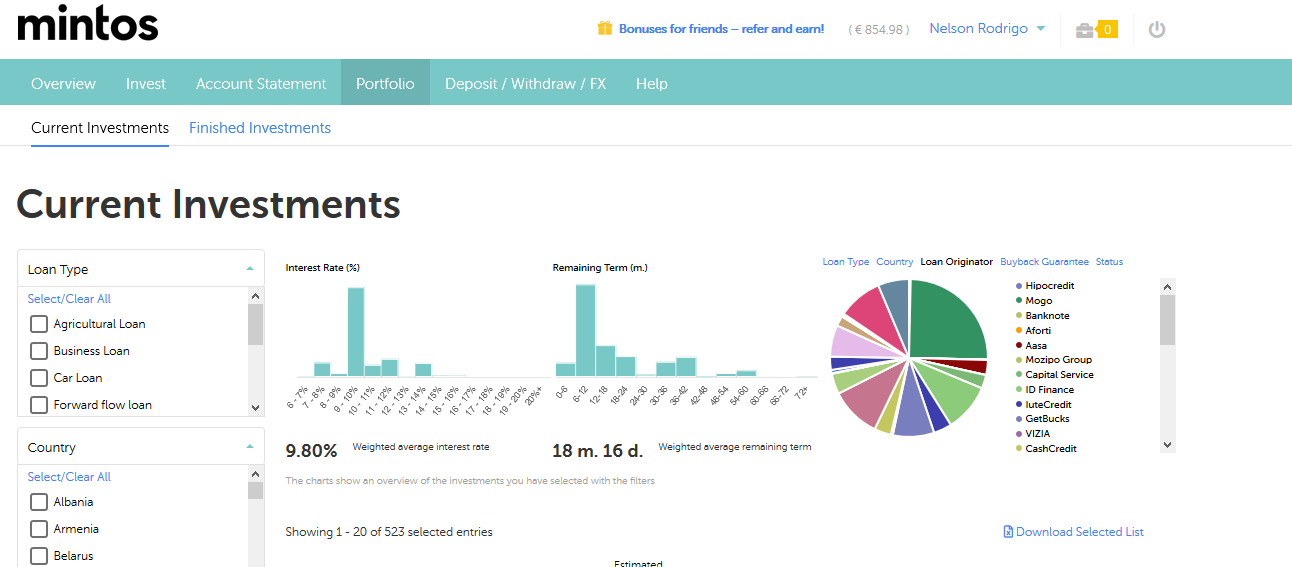Click Download Selected List link
Viewport: 1292px width, 567px height.
[x=1079, y=532]
